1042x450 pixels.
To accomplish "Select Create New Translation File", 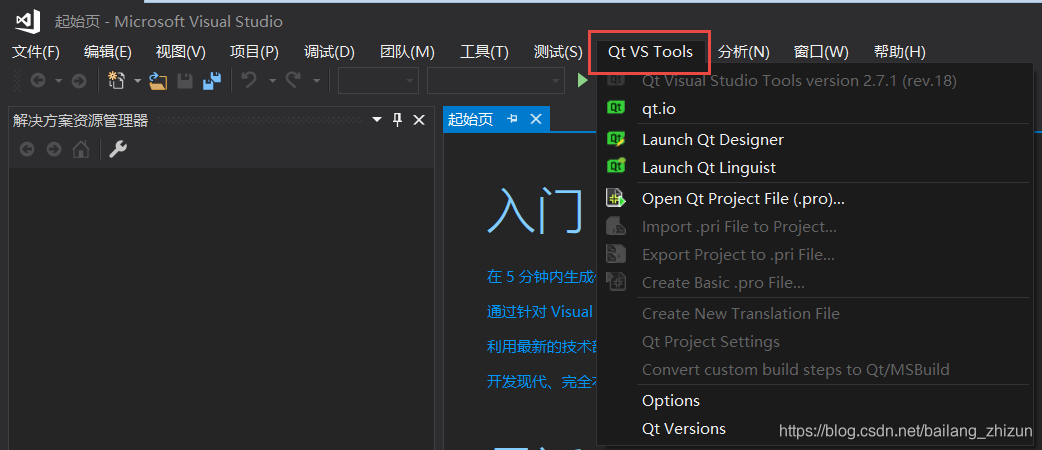I will [815, 314].
